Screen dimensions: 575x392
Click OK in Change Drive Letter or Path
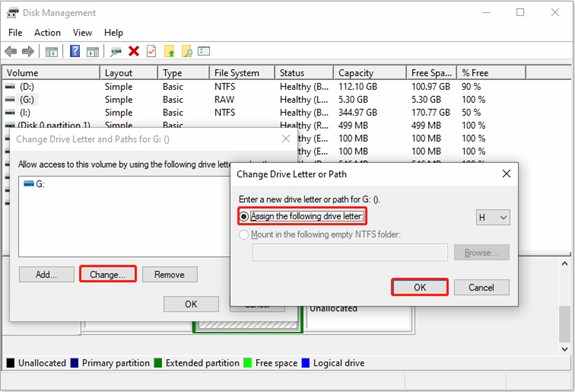(x=420, y=287)
